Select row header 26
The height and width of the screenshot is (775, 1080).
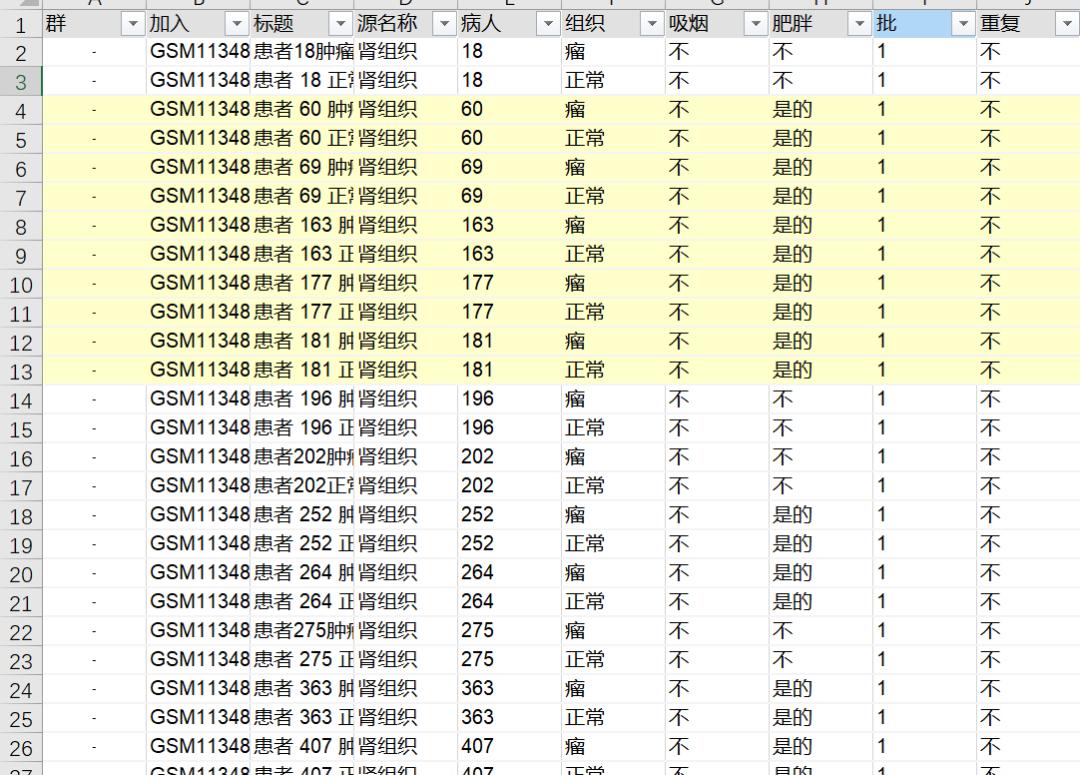tap(21, 747)
